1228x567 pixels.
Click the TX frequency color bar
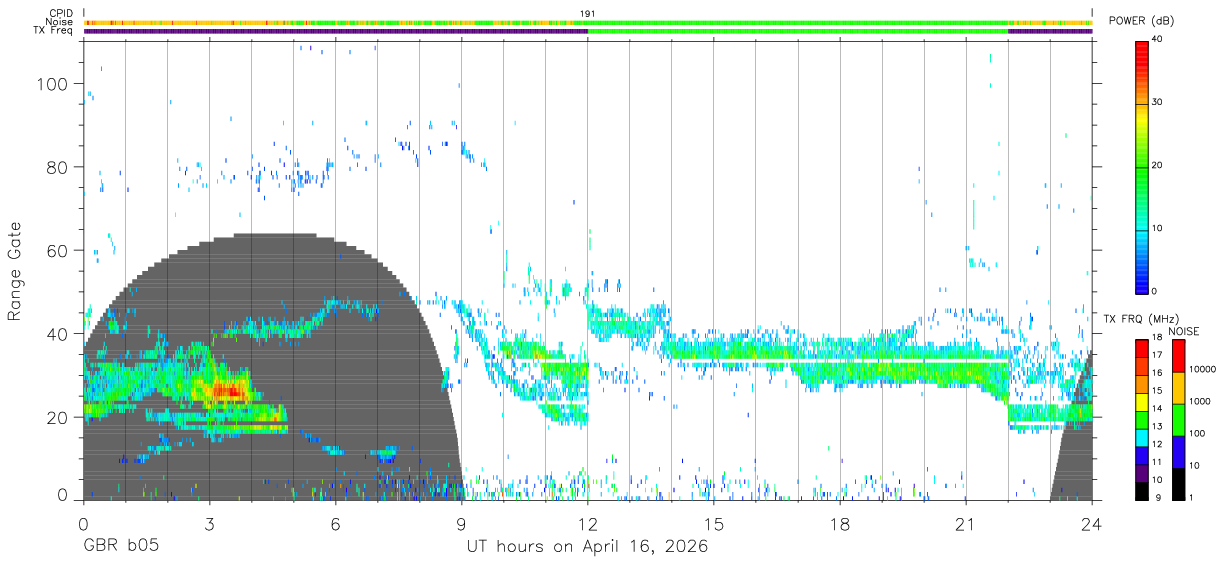point(1142,420)
